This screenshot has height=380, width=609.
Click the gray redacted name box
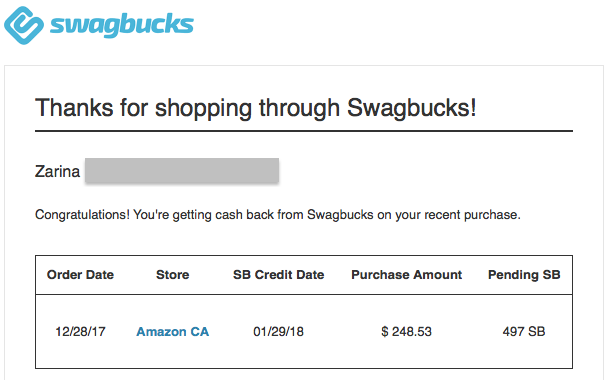182,170
